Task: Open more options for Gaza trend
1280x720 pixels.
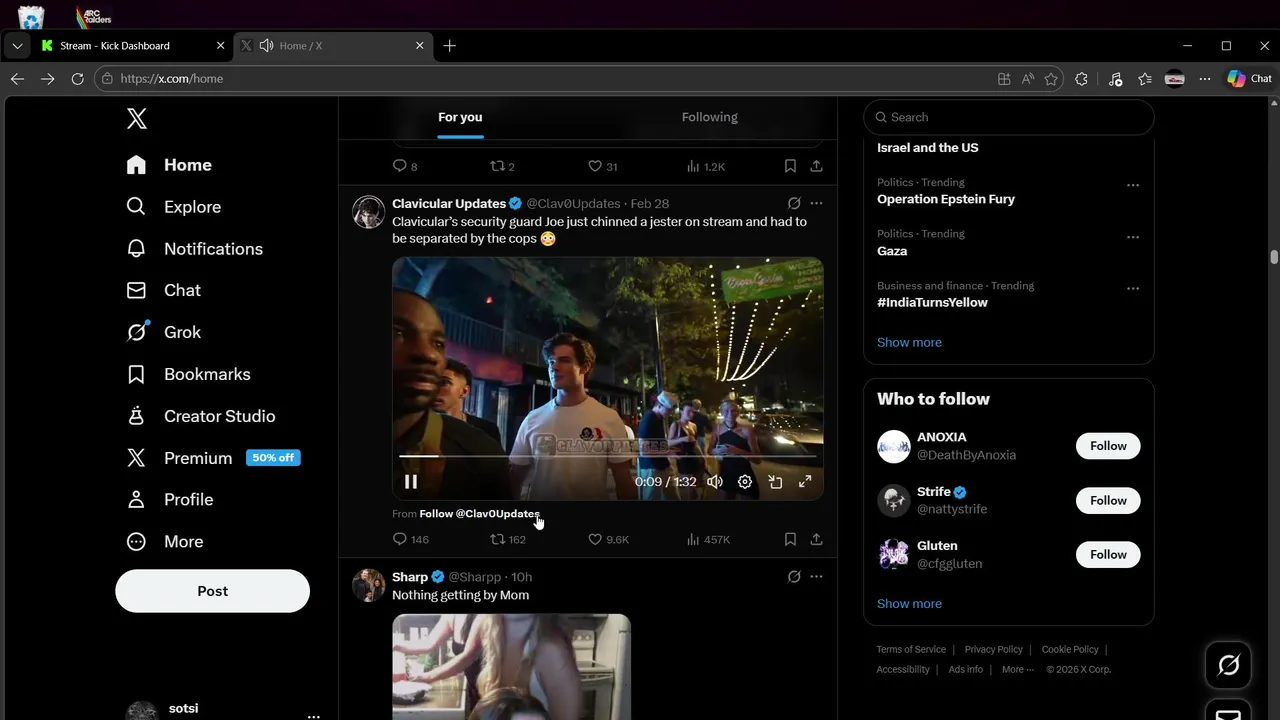Action: (1133, 237)
